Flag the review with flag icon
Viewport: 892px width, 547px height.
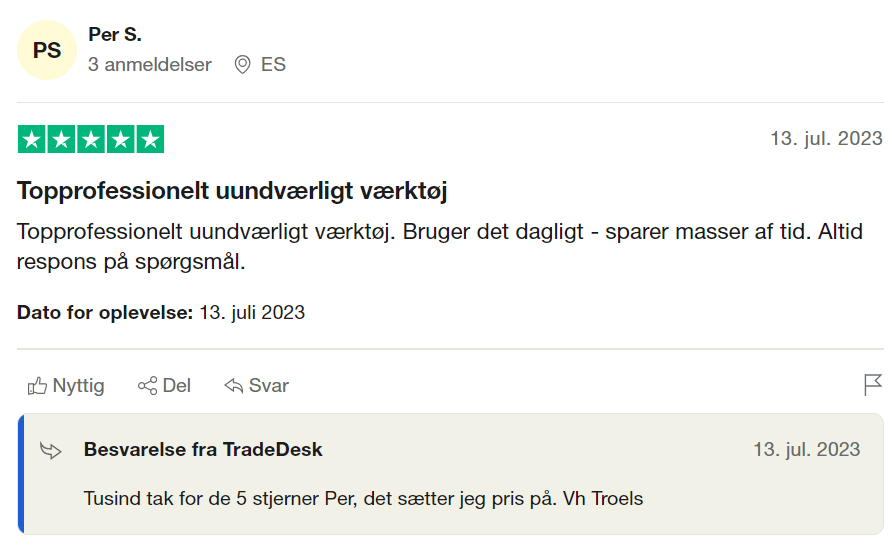873,385
